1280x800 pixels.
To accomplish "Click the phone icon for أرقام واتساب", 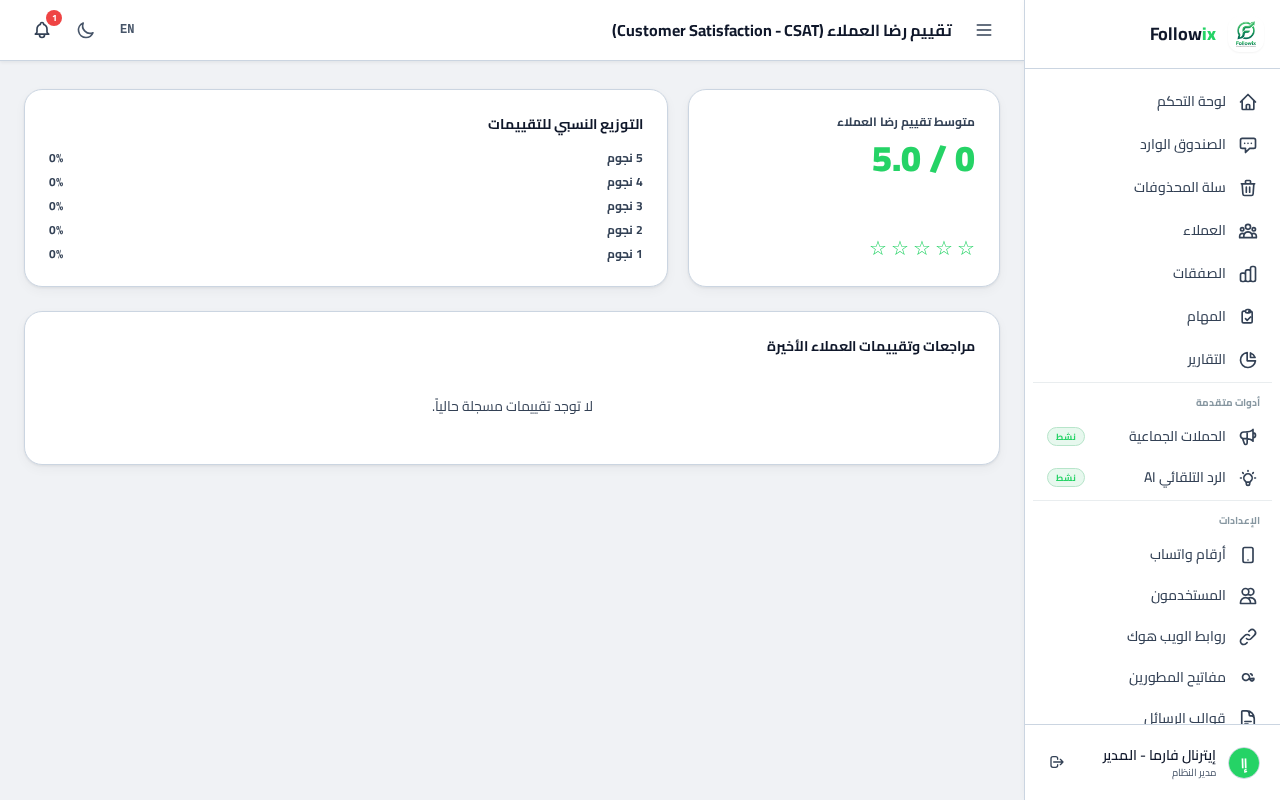I will tap(1248, 555).
